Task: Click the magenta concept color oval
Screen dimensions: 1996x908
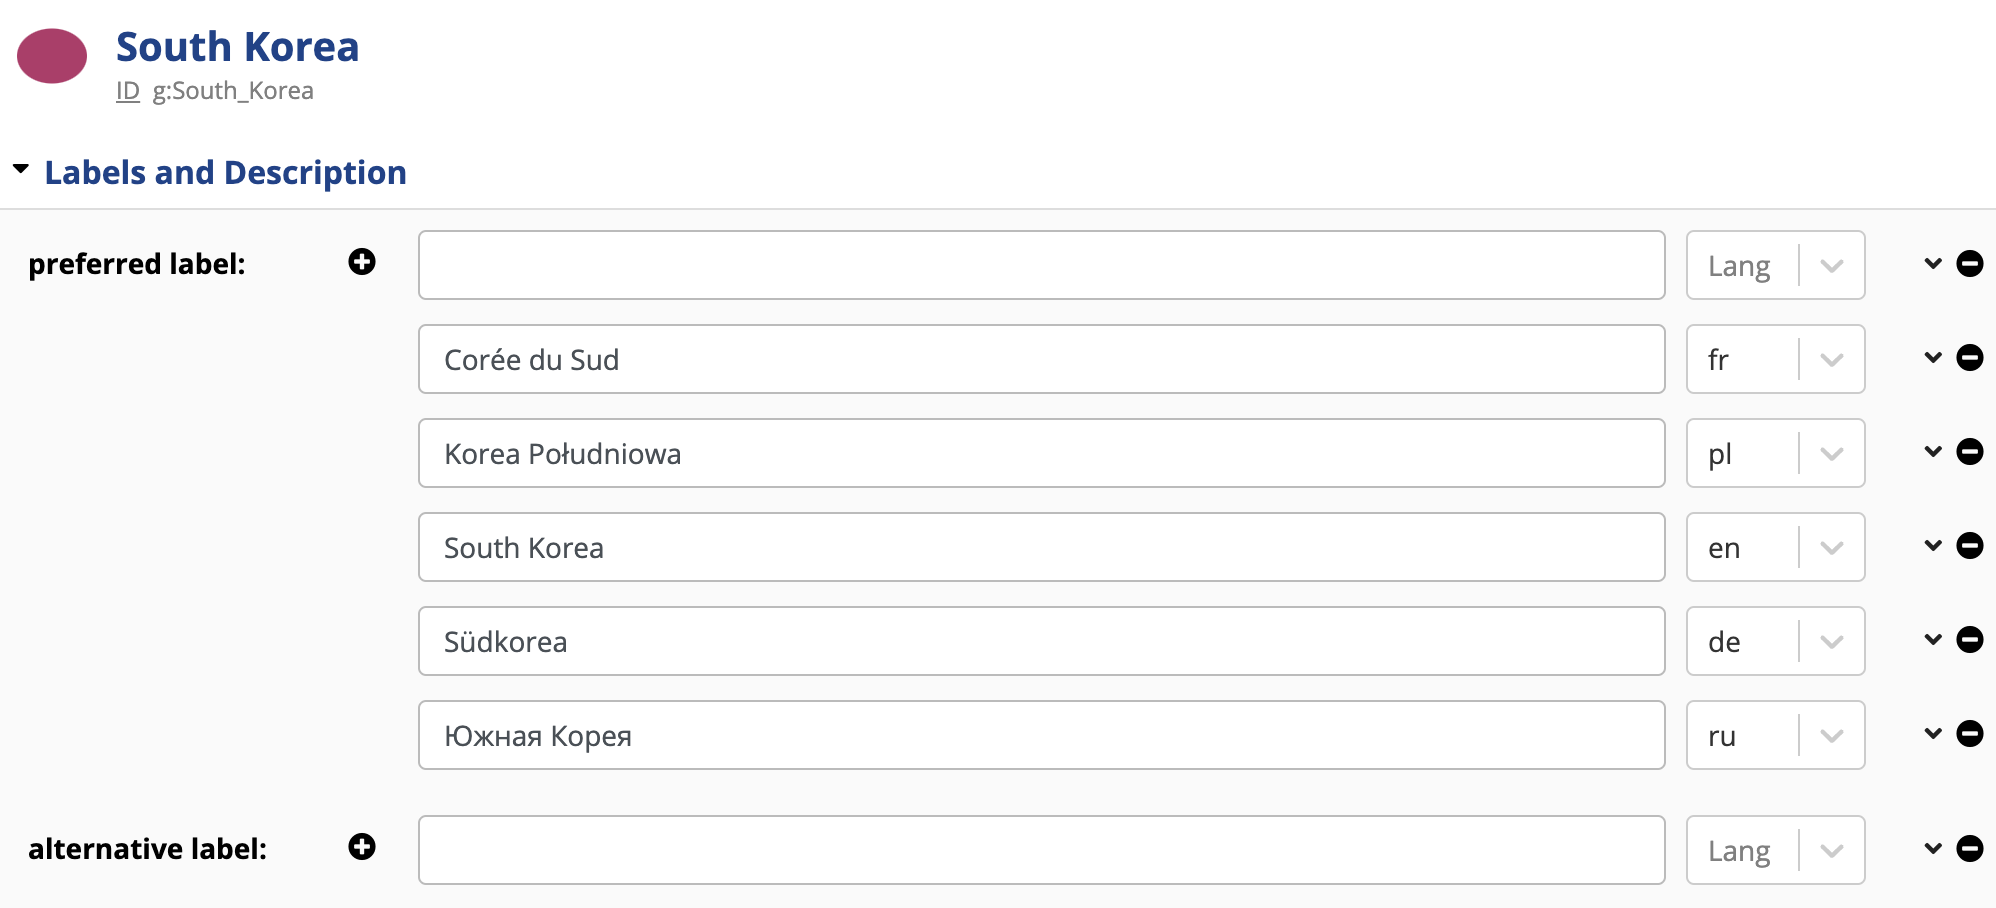Action: pos(52,56)
